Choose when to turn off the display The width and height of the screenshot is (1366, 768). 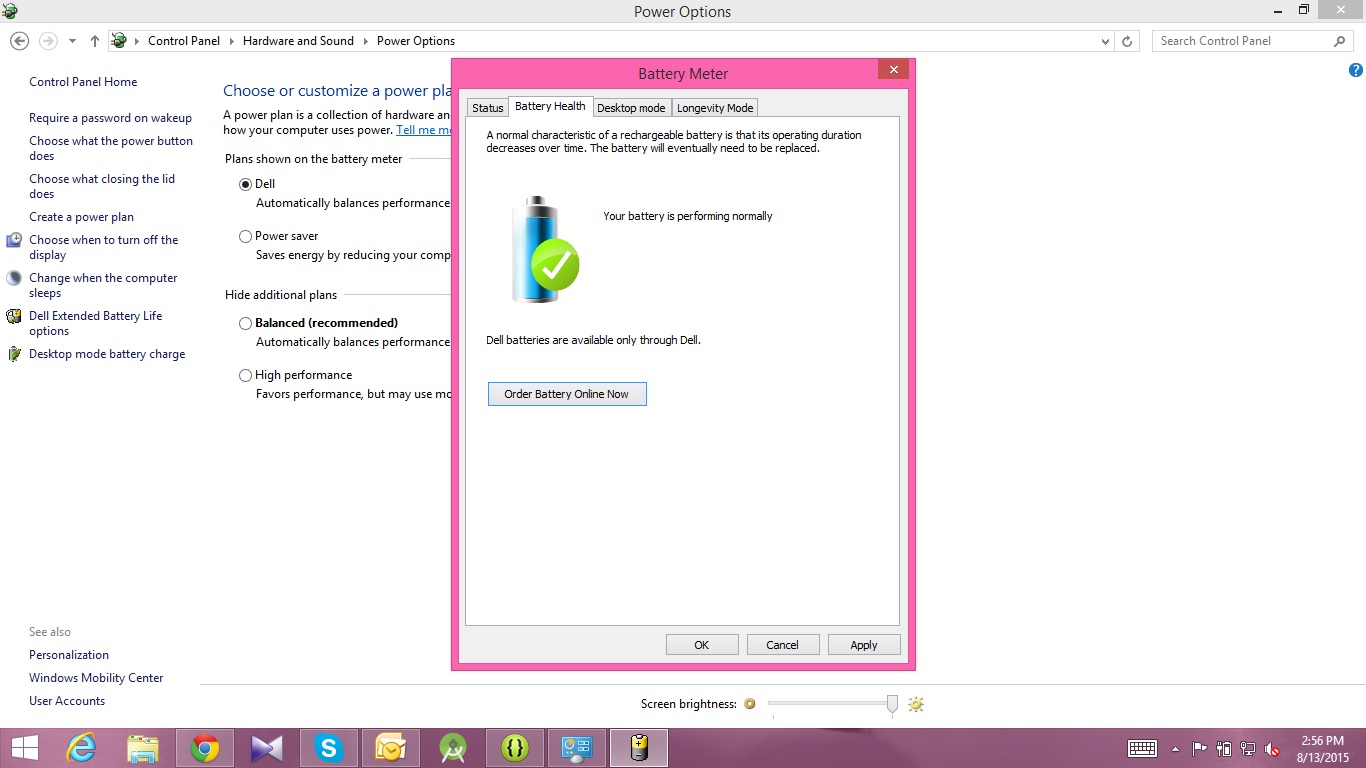tap(103, 247)
